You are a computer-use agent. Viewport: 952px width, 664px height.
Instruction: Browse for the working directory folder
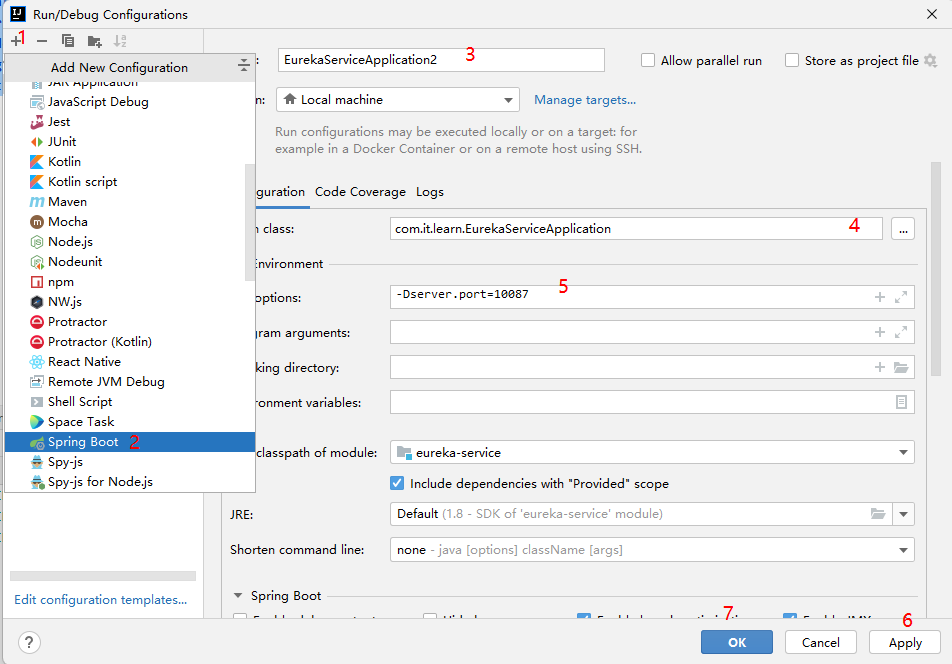click(x=901, y=368)
